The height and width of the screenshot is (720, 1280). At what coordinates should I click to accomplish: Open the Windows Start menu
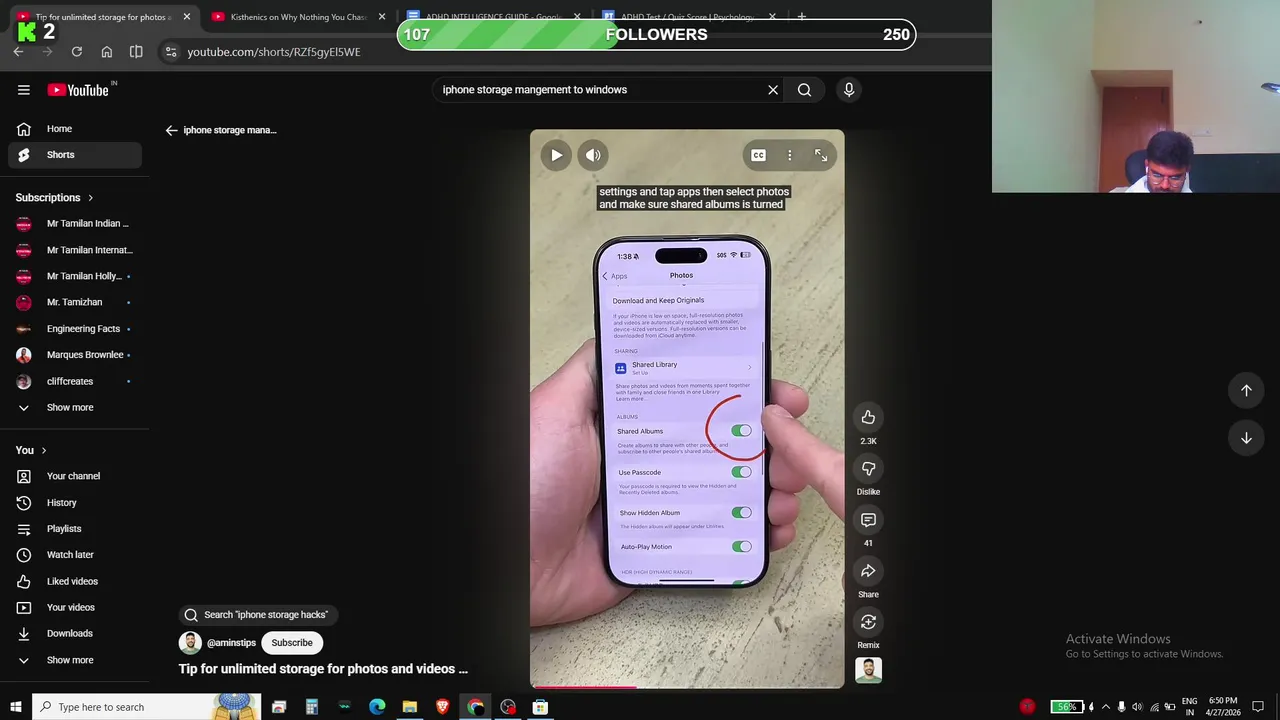(x=15, y=707)
